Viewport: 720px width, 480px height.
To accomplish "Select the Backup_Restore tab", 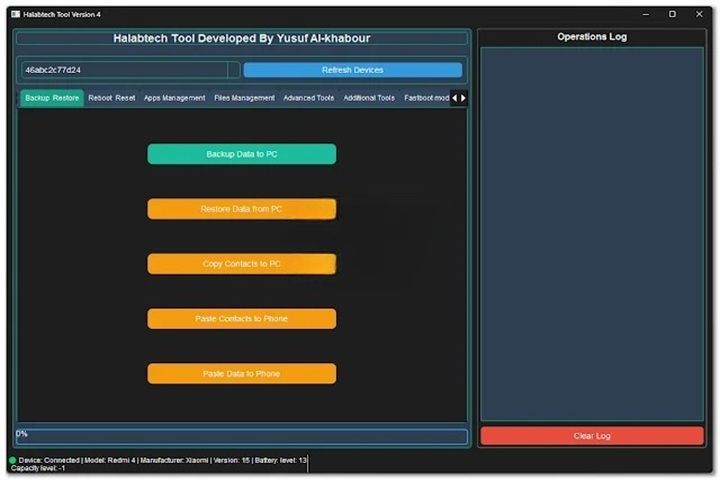I will pos(52,98).
